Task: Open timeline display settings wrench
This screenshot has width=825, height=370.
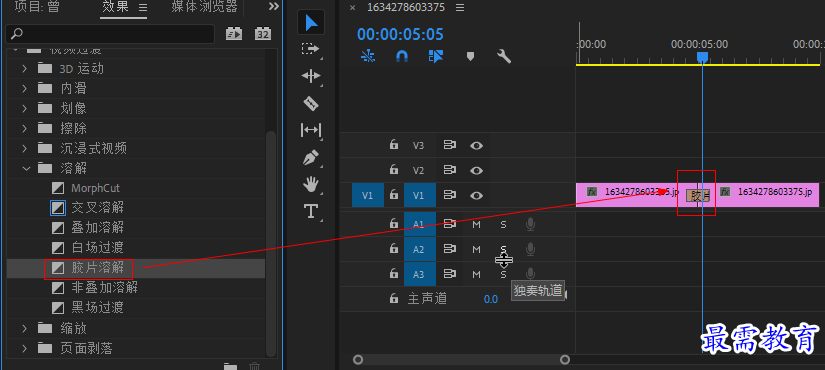Action: pyautogui.click(x=504, y=56)
